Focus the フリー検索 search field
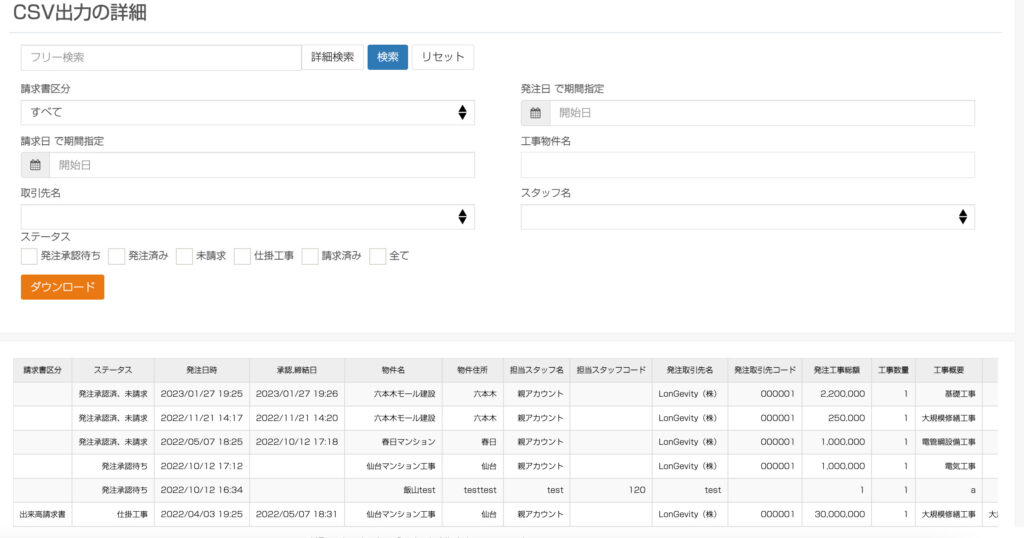This screenshot has width=1024, height=538. point(161,57)
